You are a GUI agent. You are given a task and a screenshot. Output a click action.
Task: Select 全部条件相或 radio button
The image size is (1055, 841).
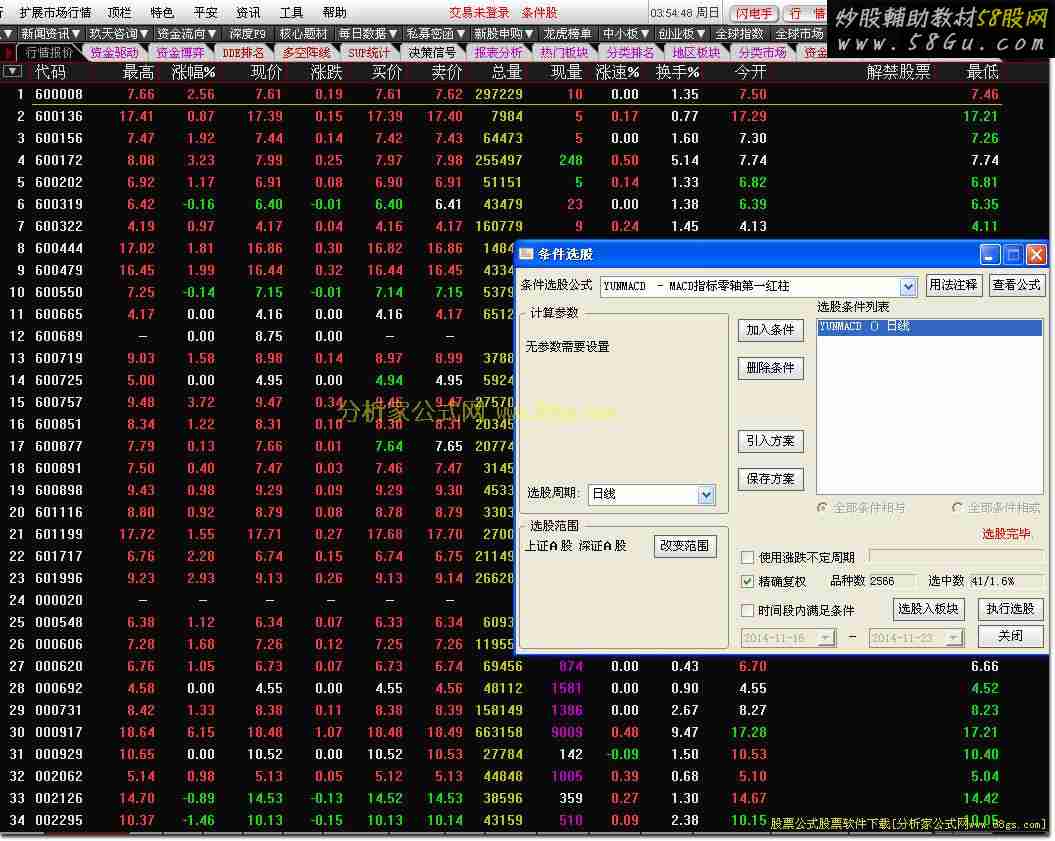tap(956, 507)
